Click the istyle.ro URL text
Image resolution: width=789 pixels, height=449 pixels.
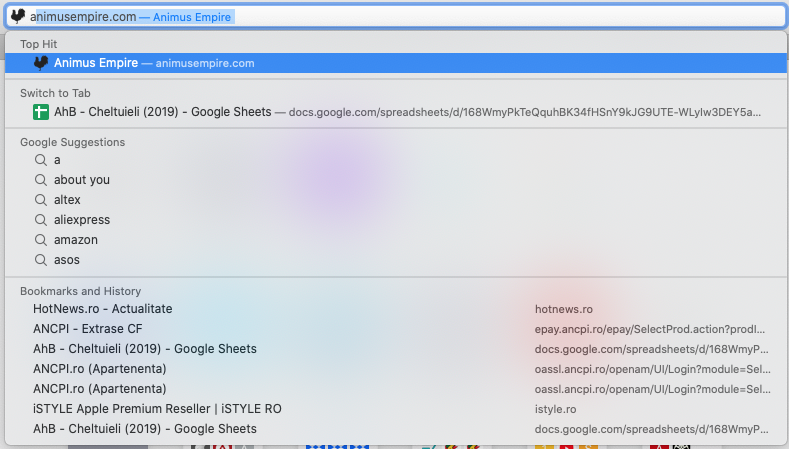(556, 409)
